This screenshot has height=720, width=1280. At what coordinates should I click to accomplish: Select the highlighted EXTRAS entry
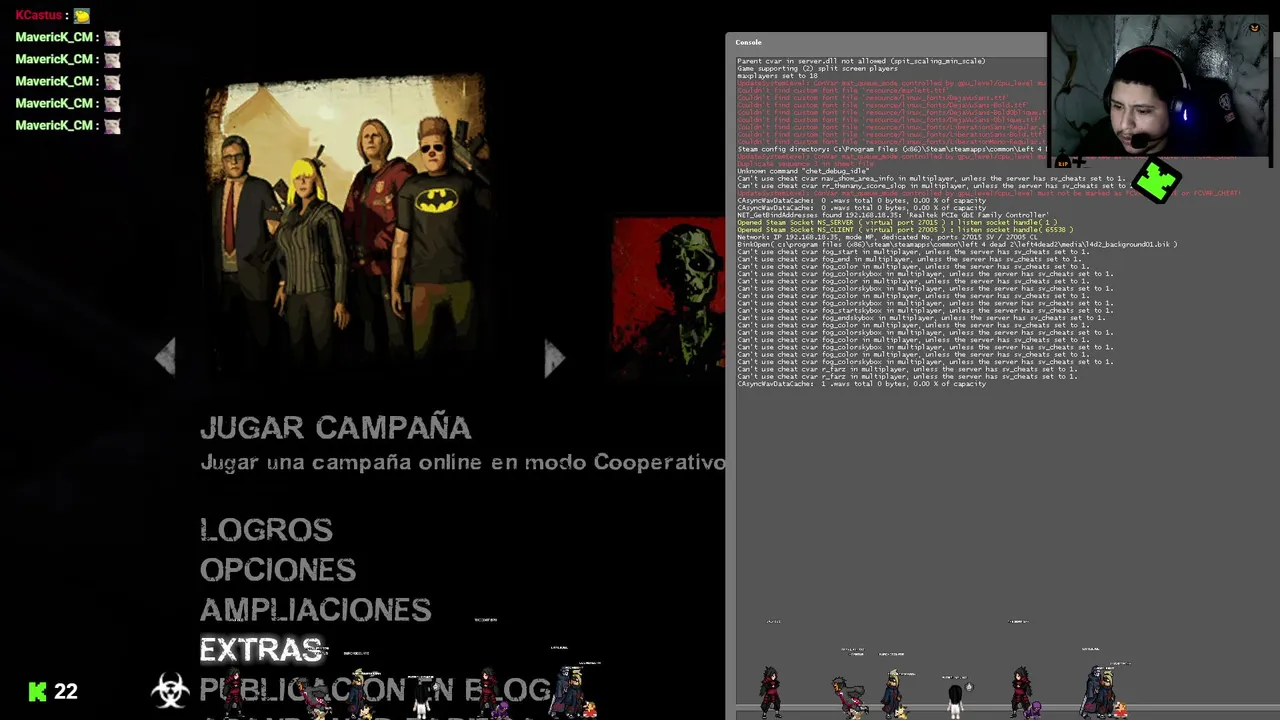click(261, 649)
